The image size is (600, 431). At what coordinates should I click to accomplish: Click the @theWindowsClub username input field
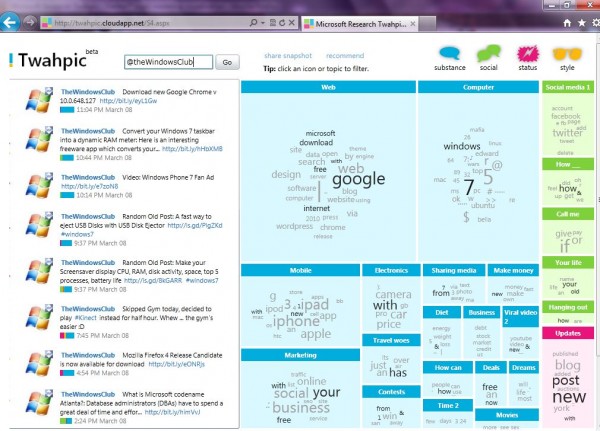(x=168, y=62)
